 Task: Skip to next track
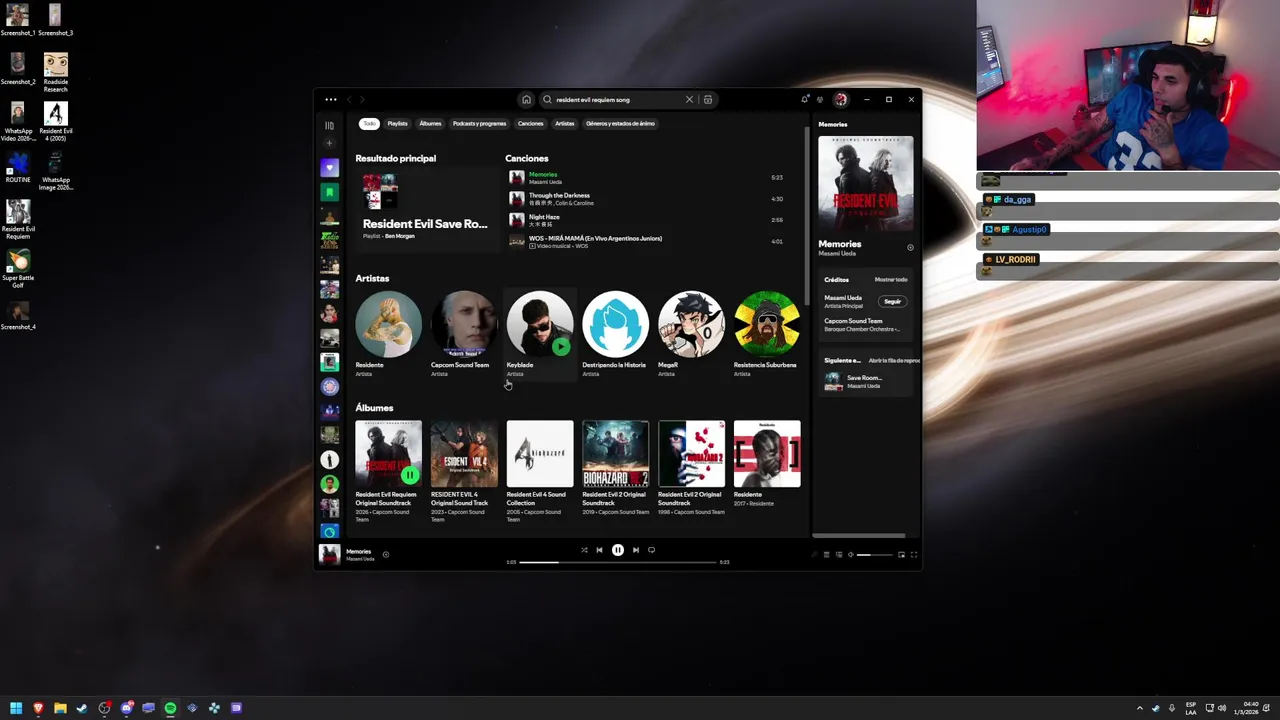[635, 550]
